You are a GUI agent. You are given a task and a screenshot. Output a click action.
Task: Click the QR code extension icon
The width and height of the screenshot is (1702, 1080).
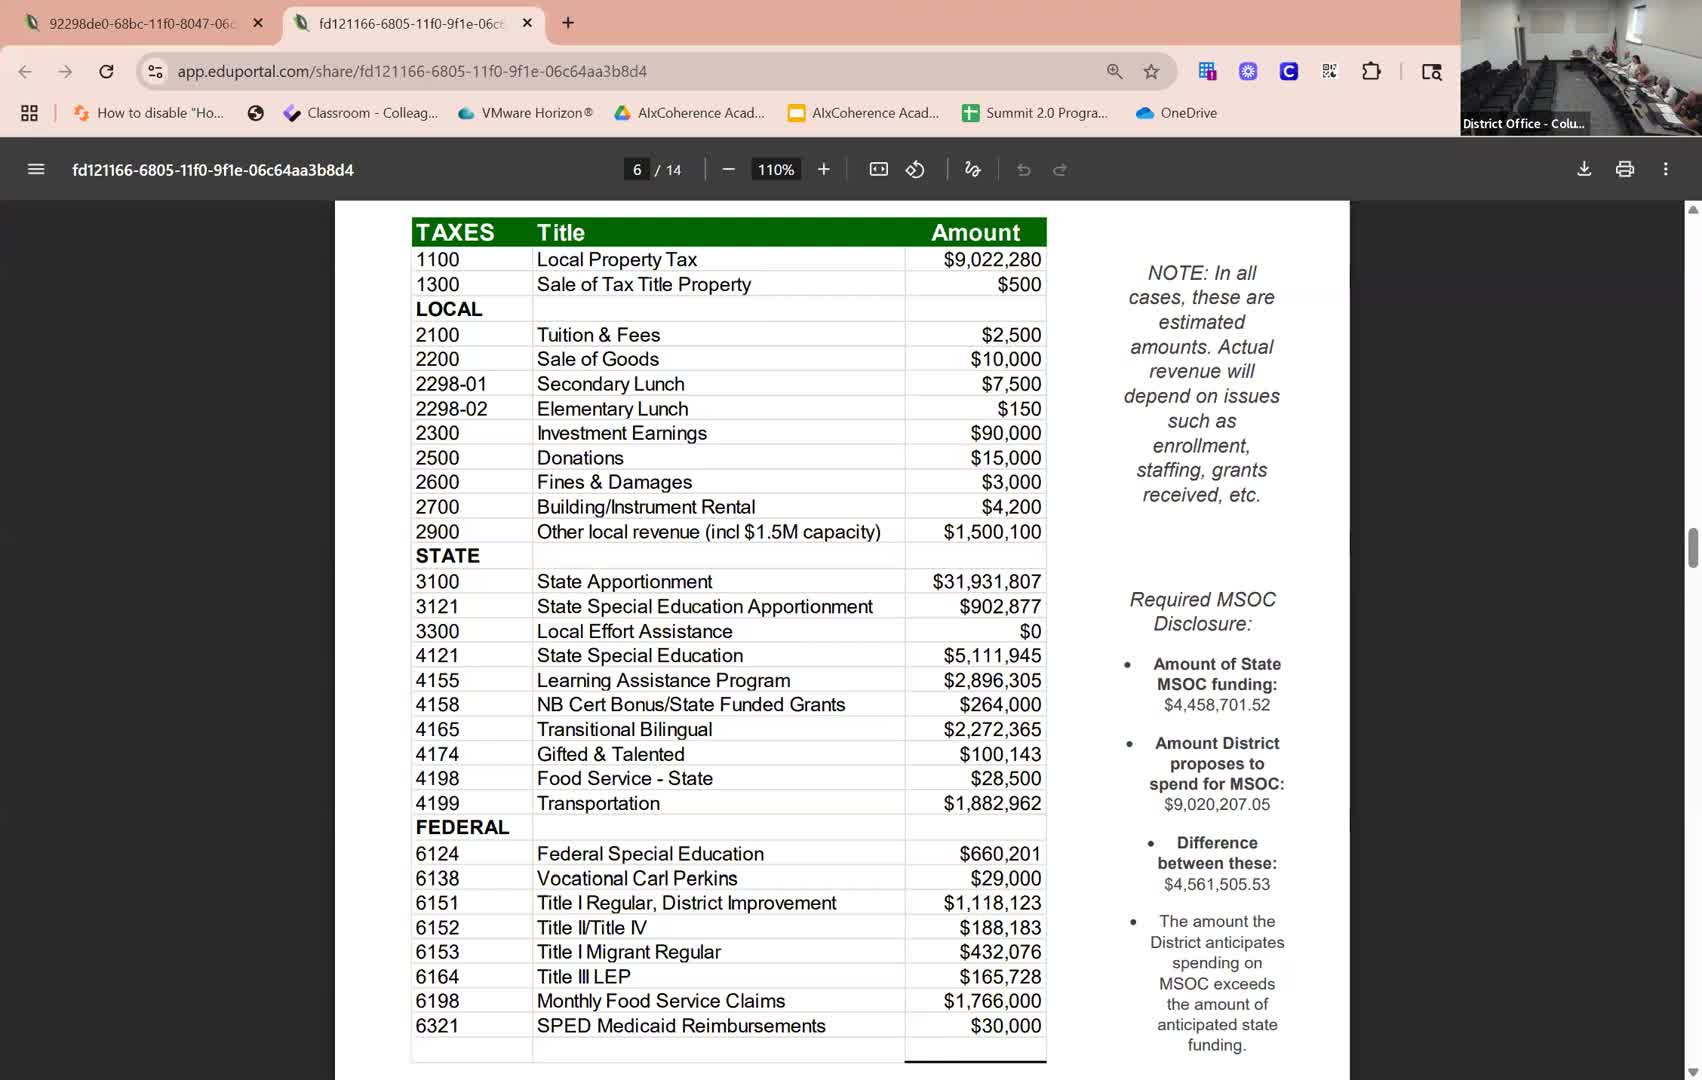coord(1329,71)
